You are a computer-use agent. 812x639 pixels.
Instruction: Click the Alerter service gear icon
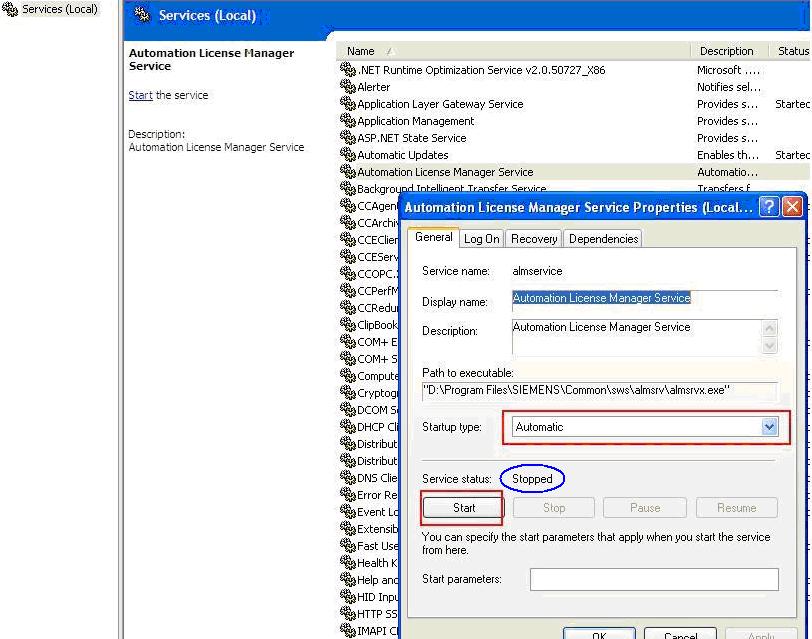347,86
